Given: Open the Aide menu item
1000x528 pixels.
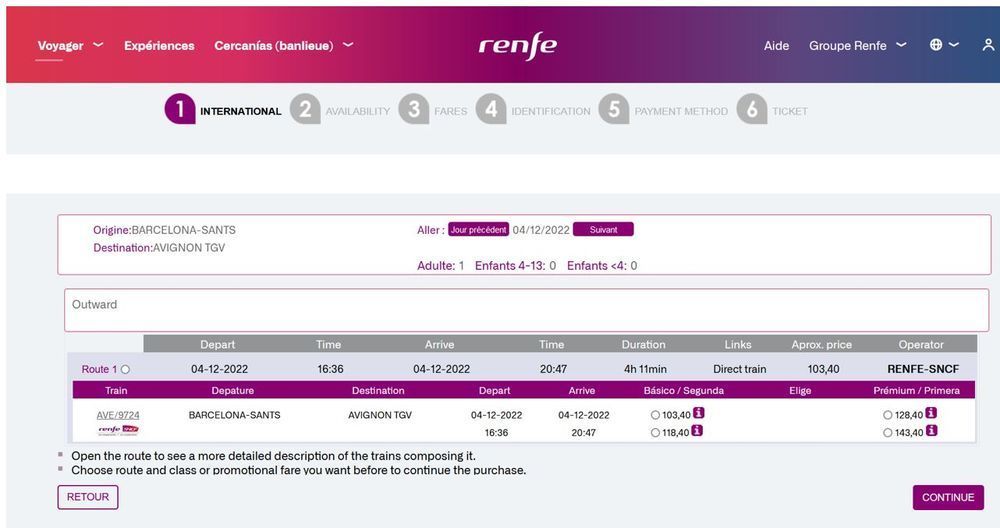Looking at the screenshot, I should (776, 45).
